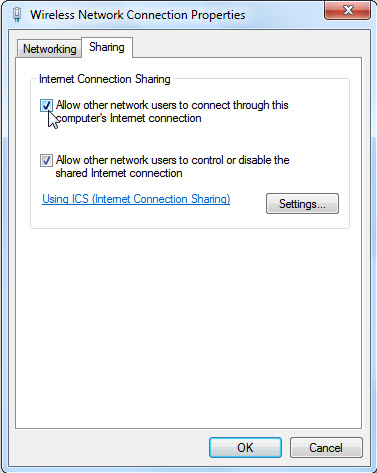This screenshot has width=377, height=473.
Task: Uncheck the allow users to connect checkbox
Action: (46, 106)
